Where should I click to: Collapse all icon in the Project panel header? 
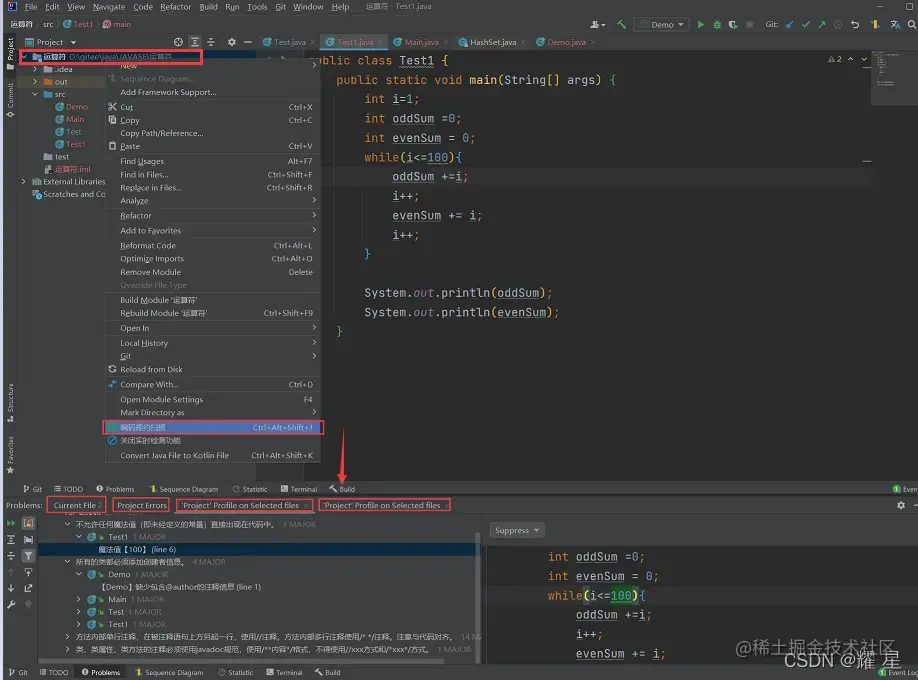coord(211,42)
